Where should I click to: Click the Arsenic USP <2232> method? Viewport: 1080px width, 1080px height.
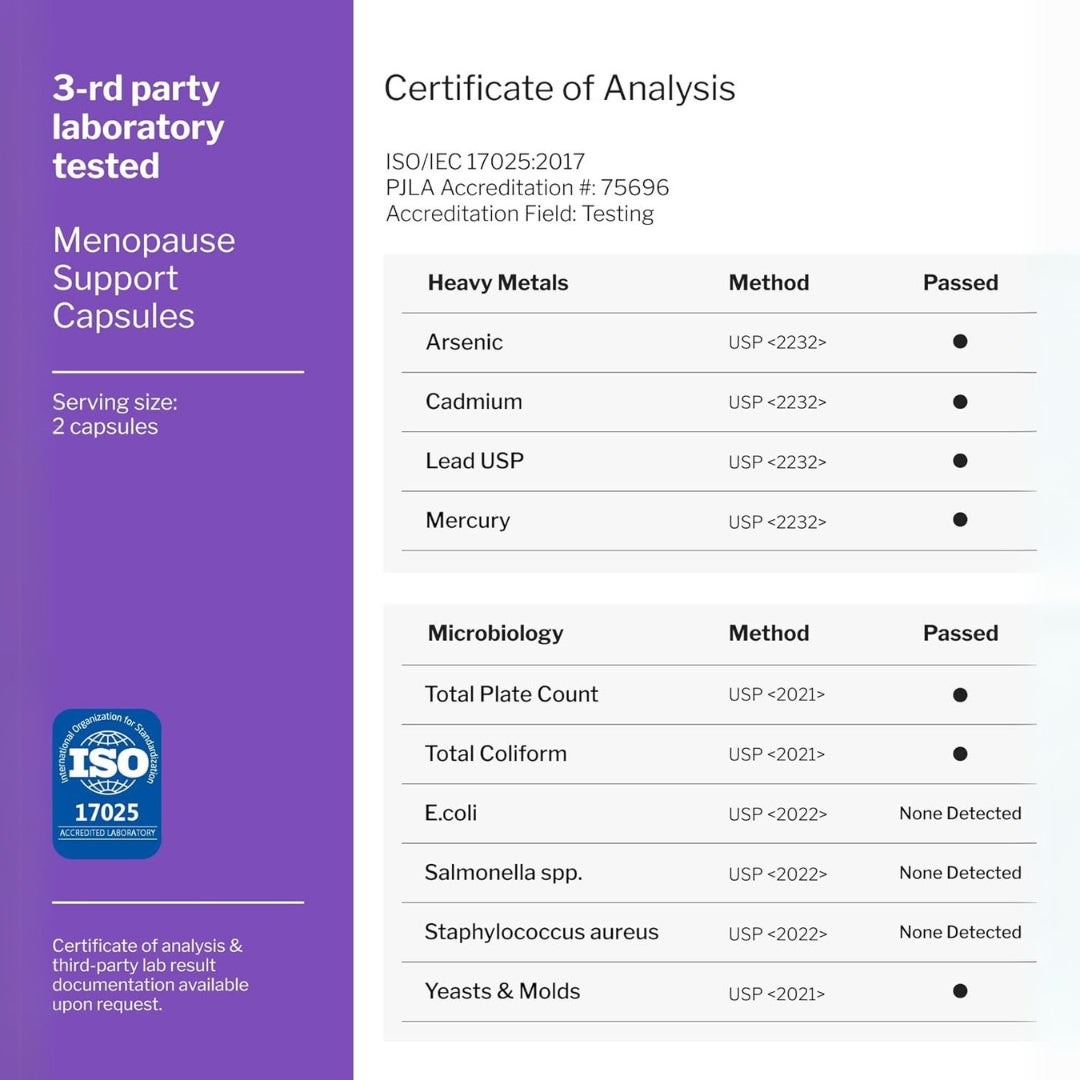[x=777, y=342]
